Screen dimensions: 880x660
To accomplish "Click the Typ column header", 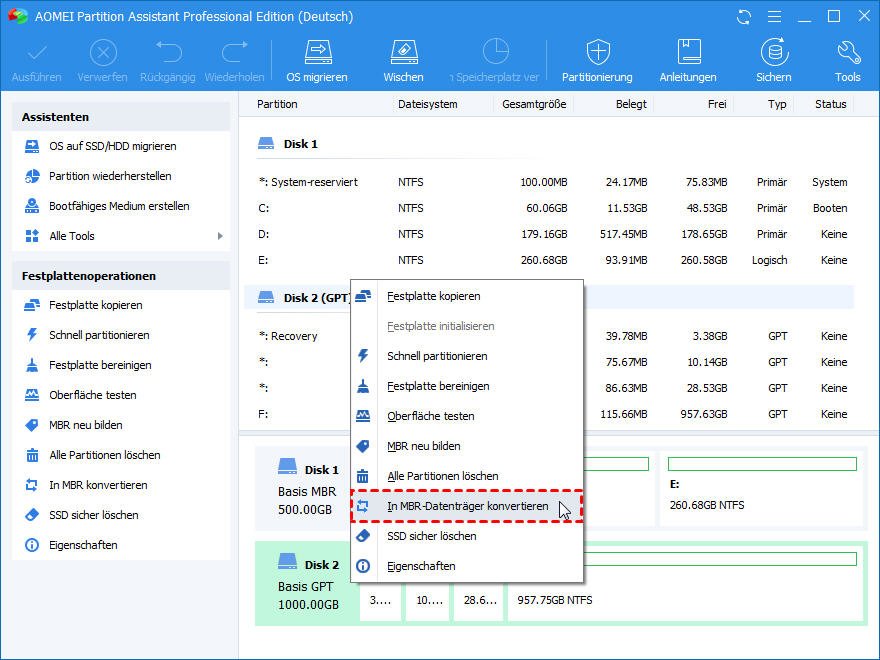I will point(777,104).
